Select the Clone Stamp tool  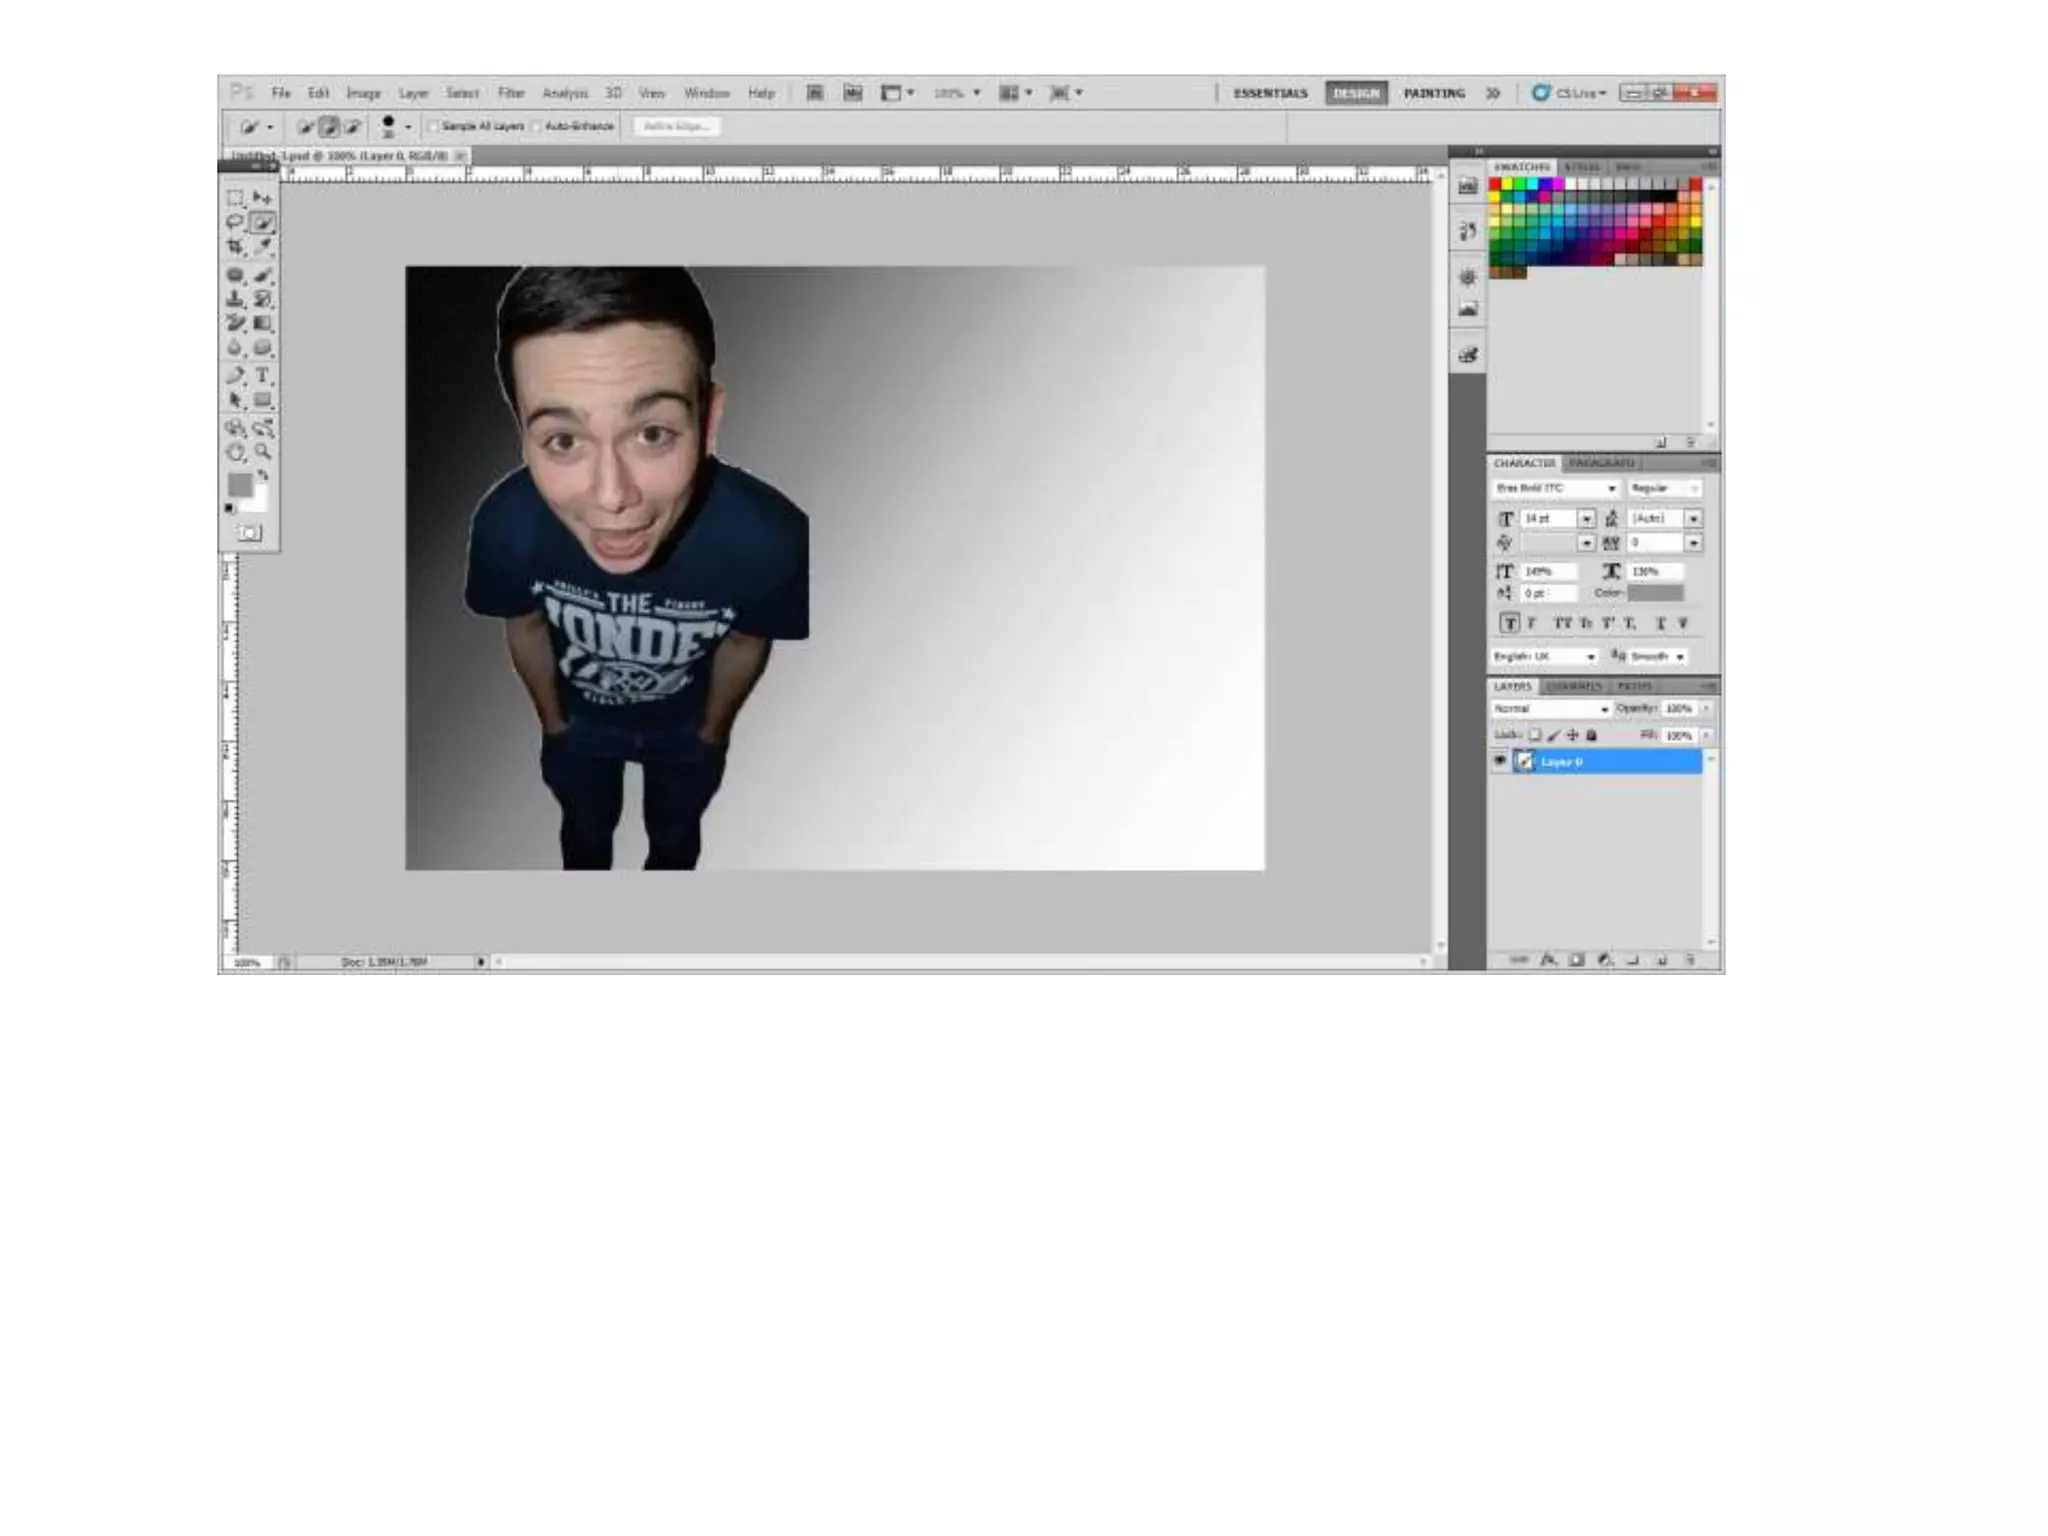[235, 299]
